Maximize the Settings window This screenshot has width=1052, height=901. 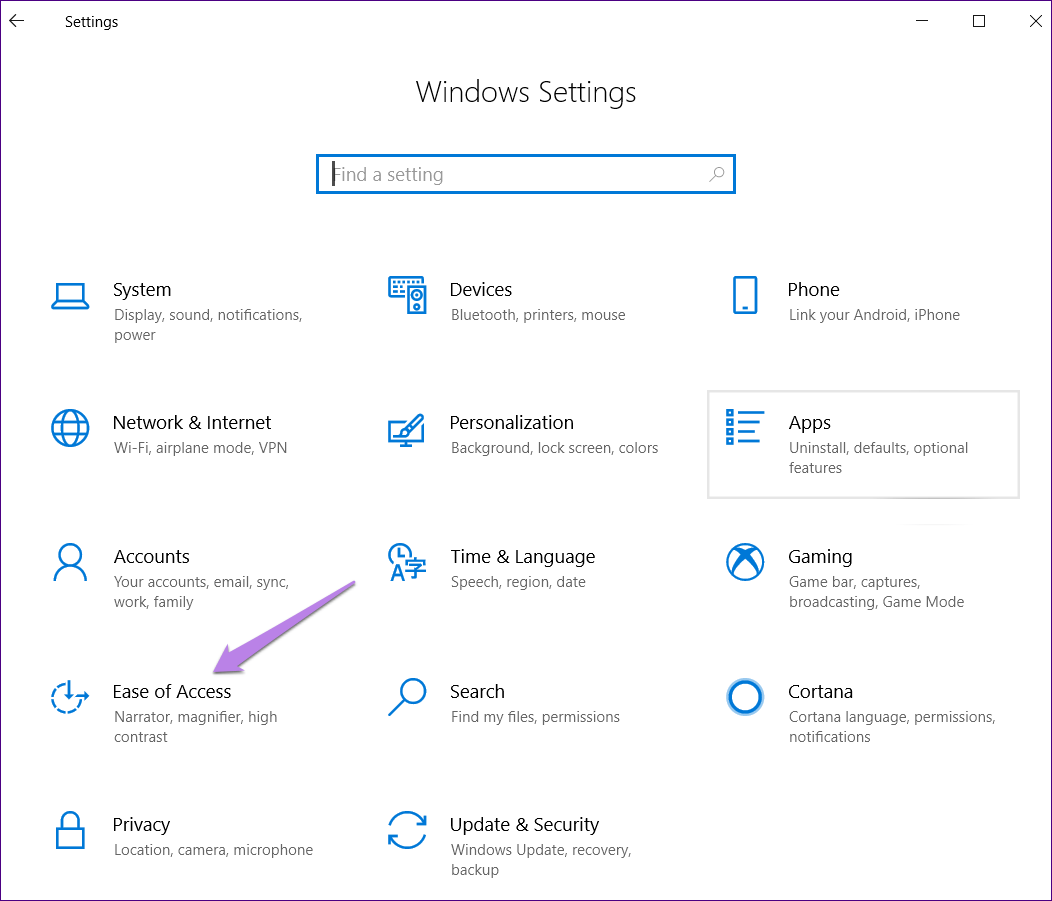coord(979,21)
